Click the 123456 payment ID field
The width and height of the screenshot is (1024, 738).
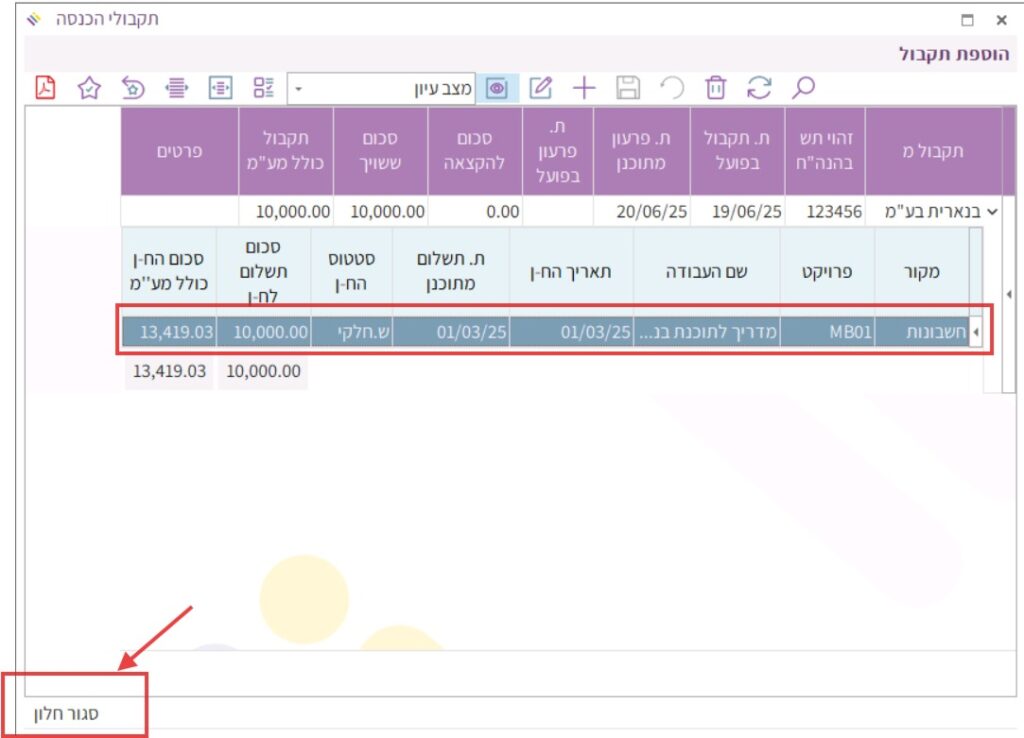click(826, 212)
